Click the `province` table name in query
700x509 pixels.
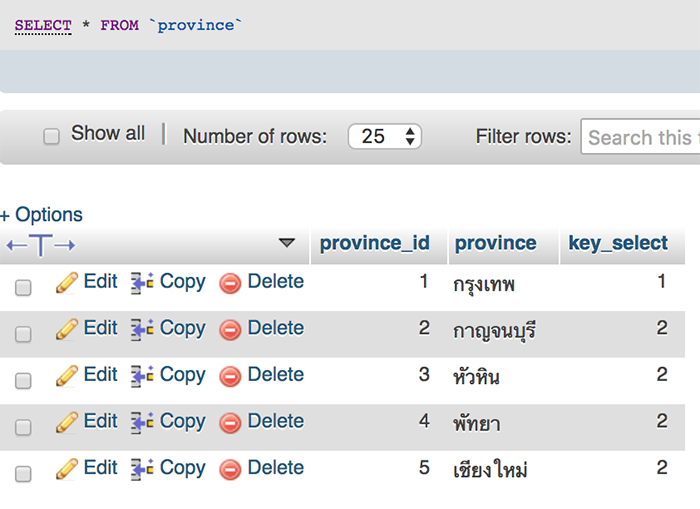[x=196, y=25]
